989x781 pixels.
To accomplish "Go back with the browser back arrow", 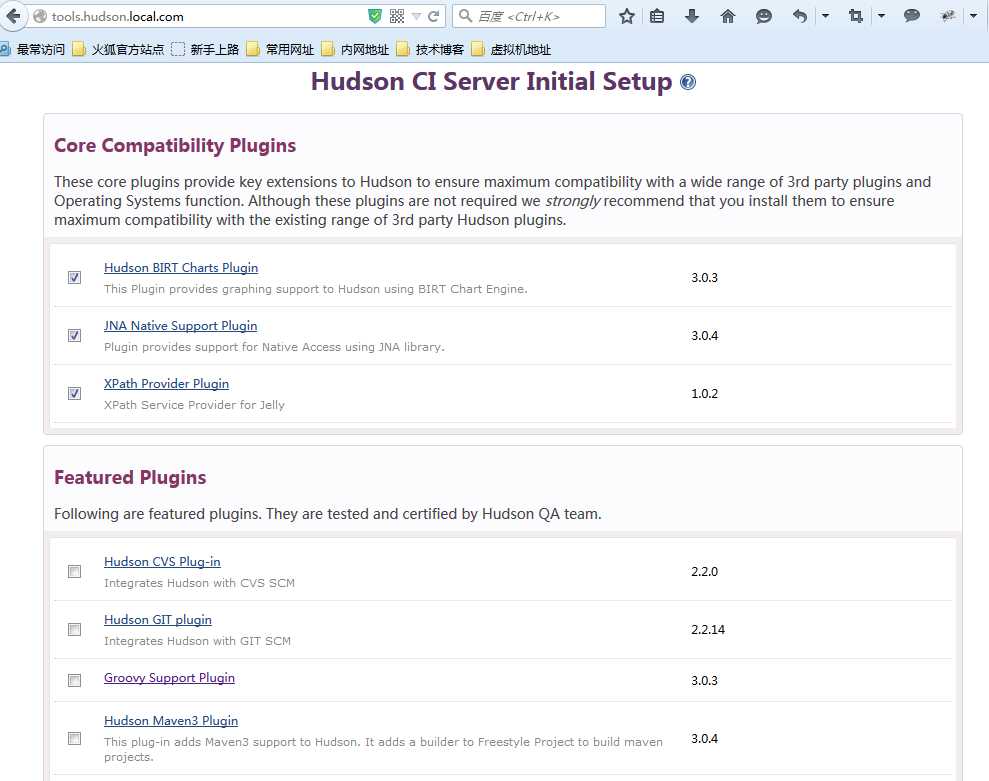I will (x=13, y=16).
